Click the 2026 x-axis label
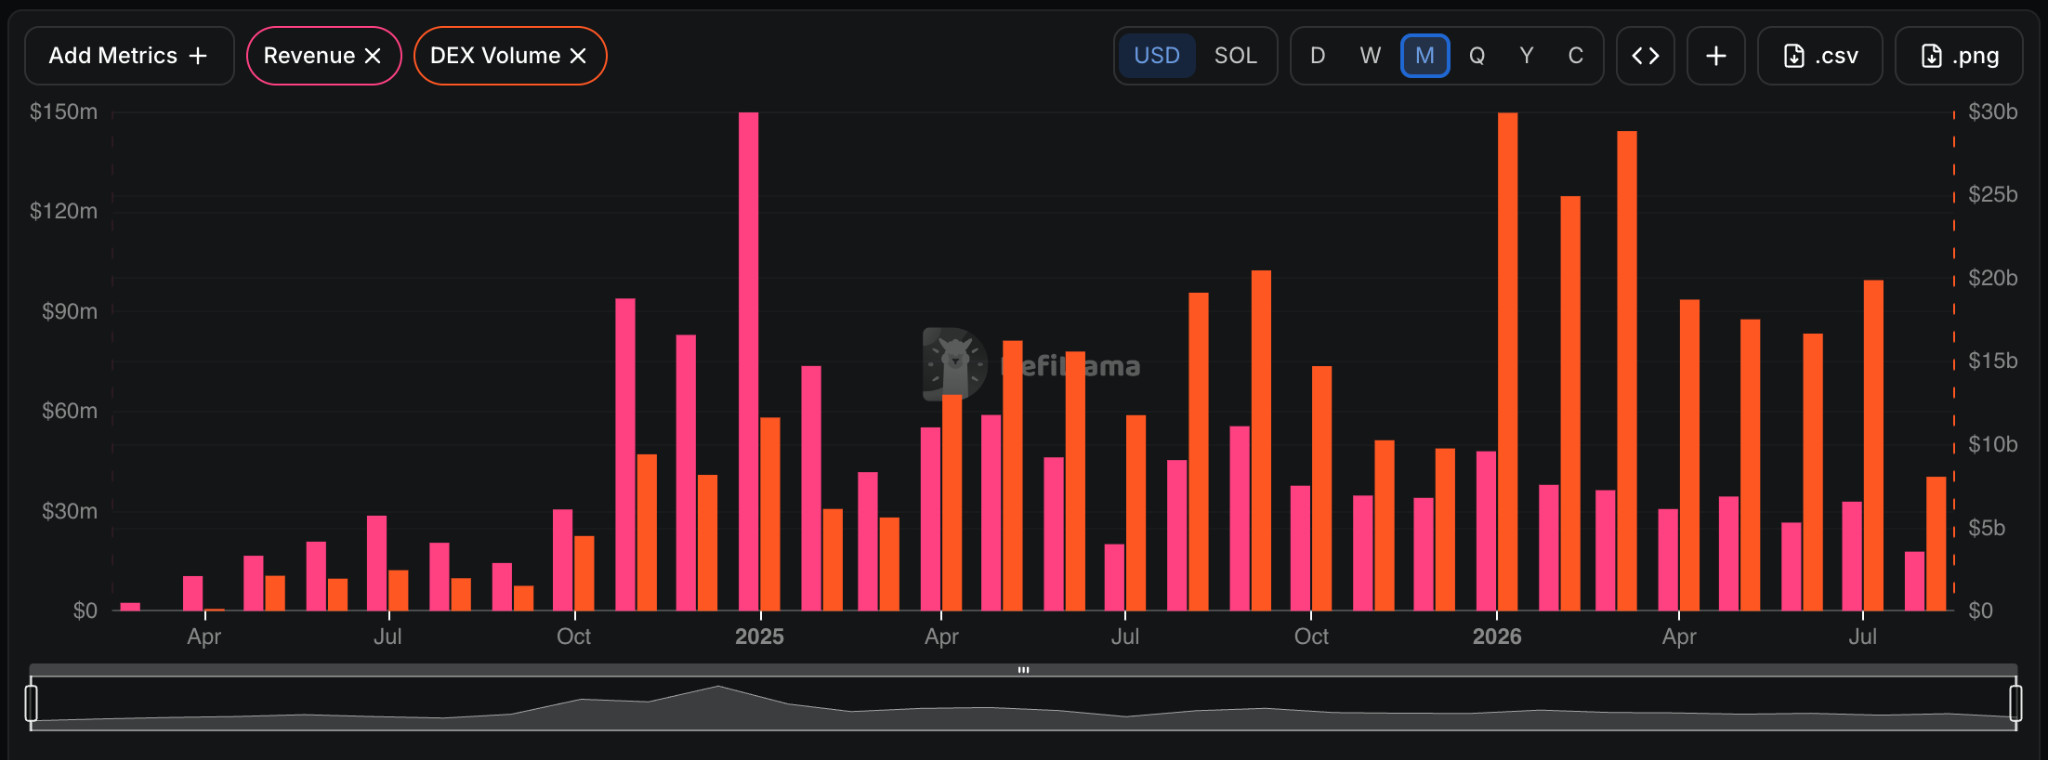Image resolution: width=2048 pixels, height=760 pixels. click(1496, 636)
